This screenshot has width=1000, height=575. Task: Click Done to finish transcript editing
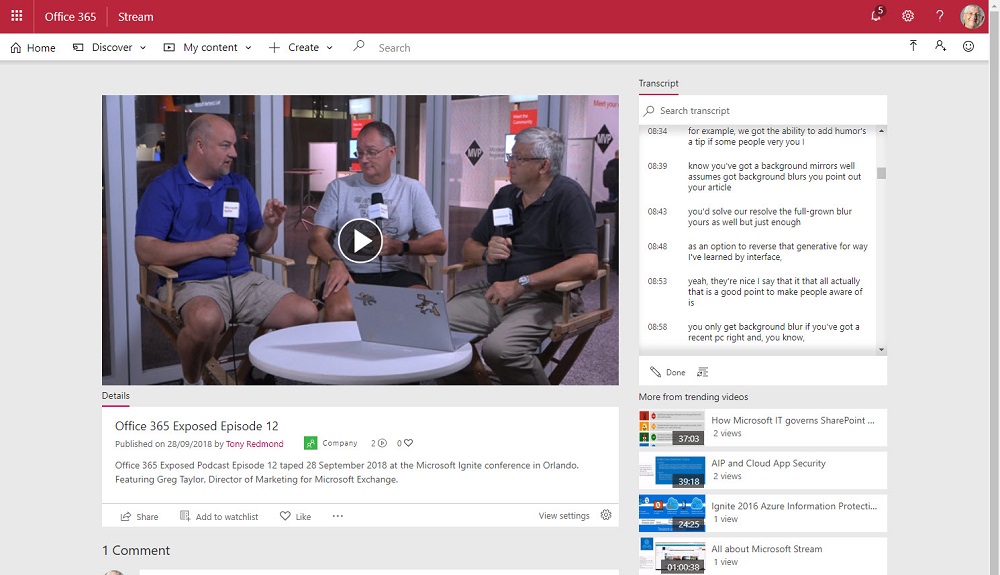668,372
